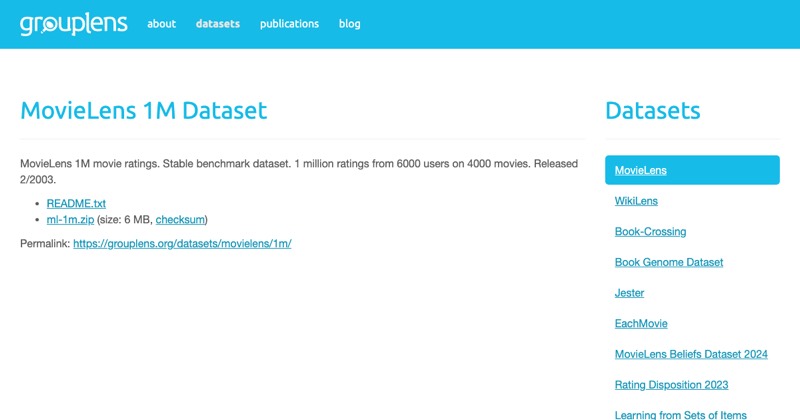
Task: Click the Datasets sidebar heading
Action: tap(653, 110)
